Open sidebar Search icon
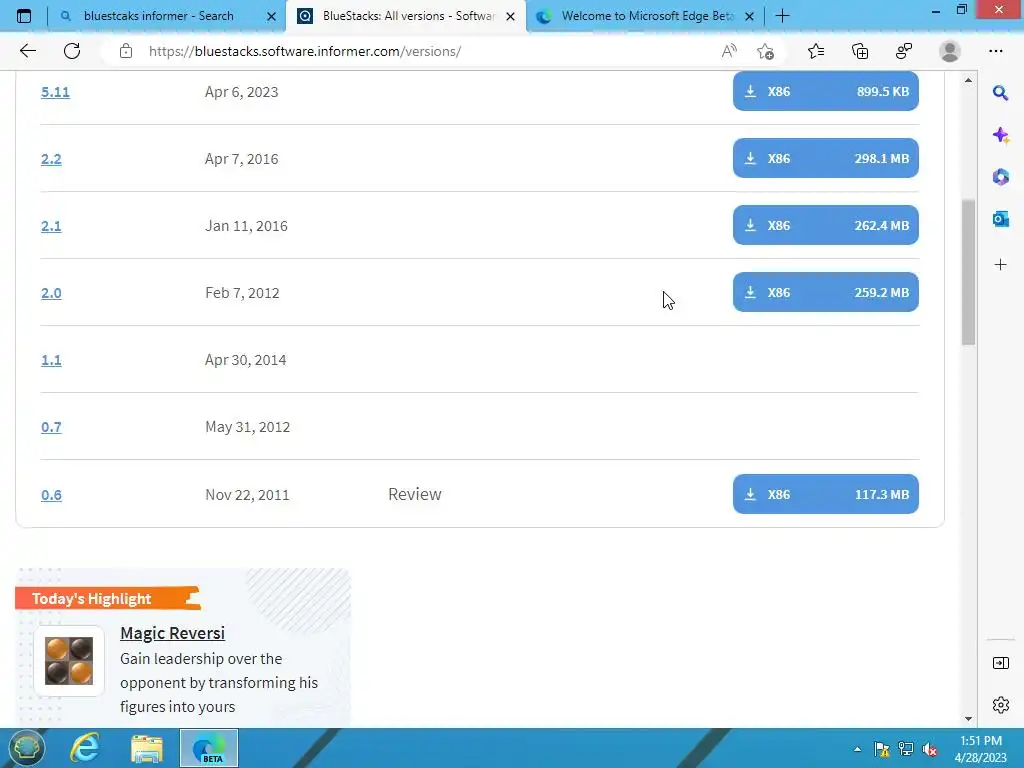The height and width of the screenshot is (768, 1024). pos(1000,93)
